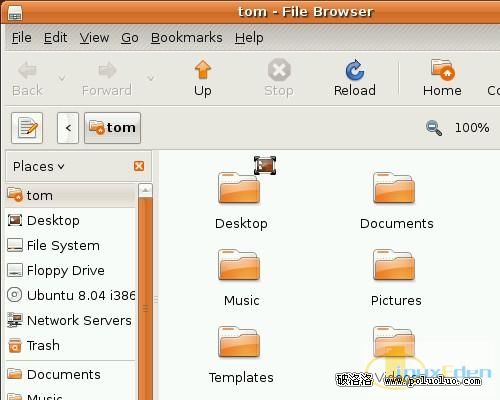
Task: Select the Music folder icon in main view
Action: click(x=239, y=265)
